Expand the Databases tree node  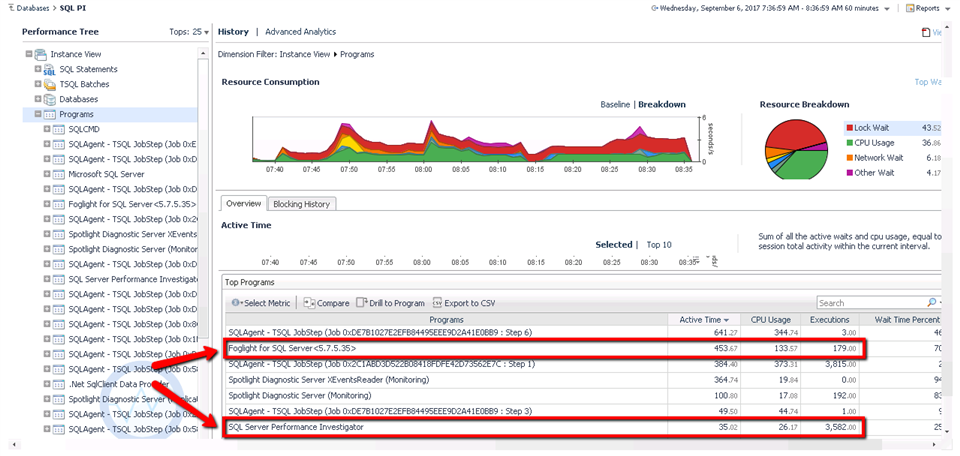coord(38,99)
